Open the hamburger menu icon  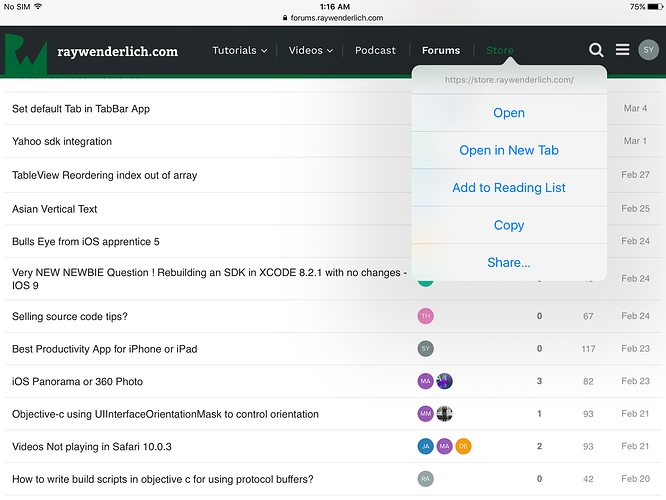pos(622,50)
